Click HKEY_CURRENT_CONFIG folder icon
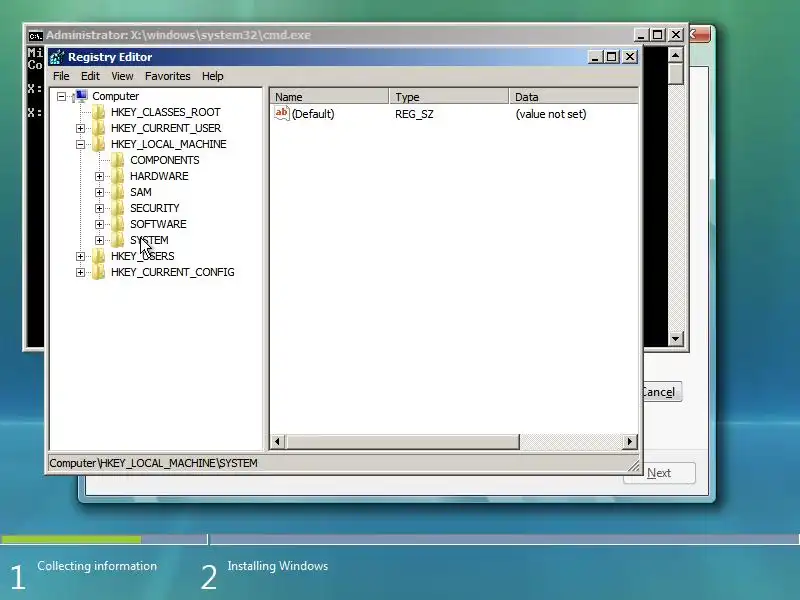Image resolution: width=800 pixels, height=600 pixels. tap(98, 272)
